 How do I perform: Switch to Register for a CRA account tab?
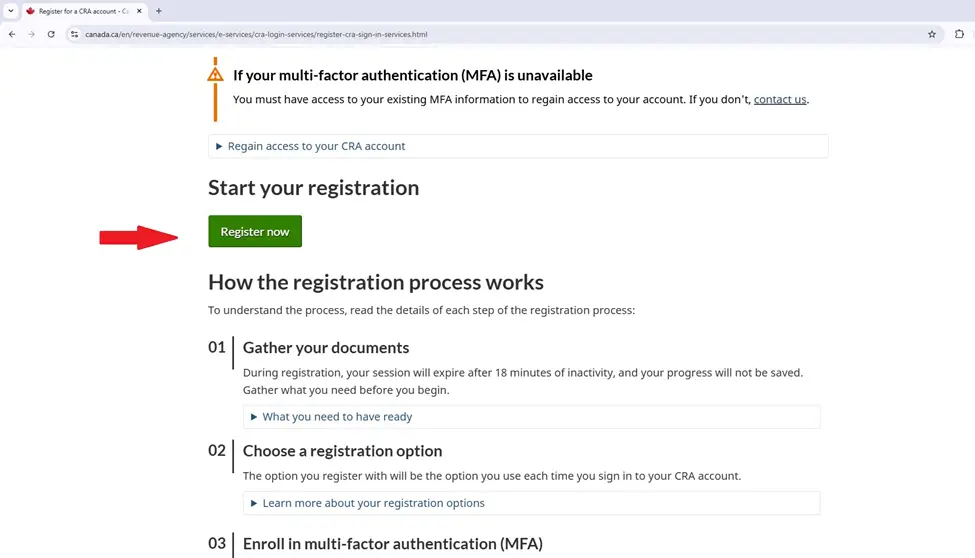[83, 11]
